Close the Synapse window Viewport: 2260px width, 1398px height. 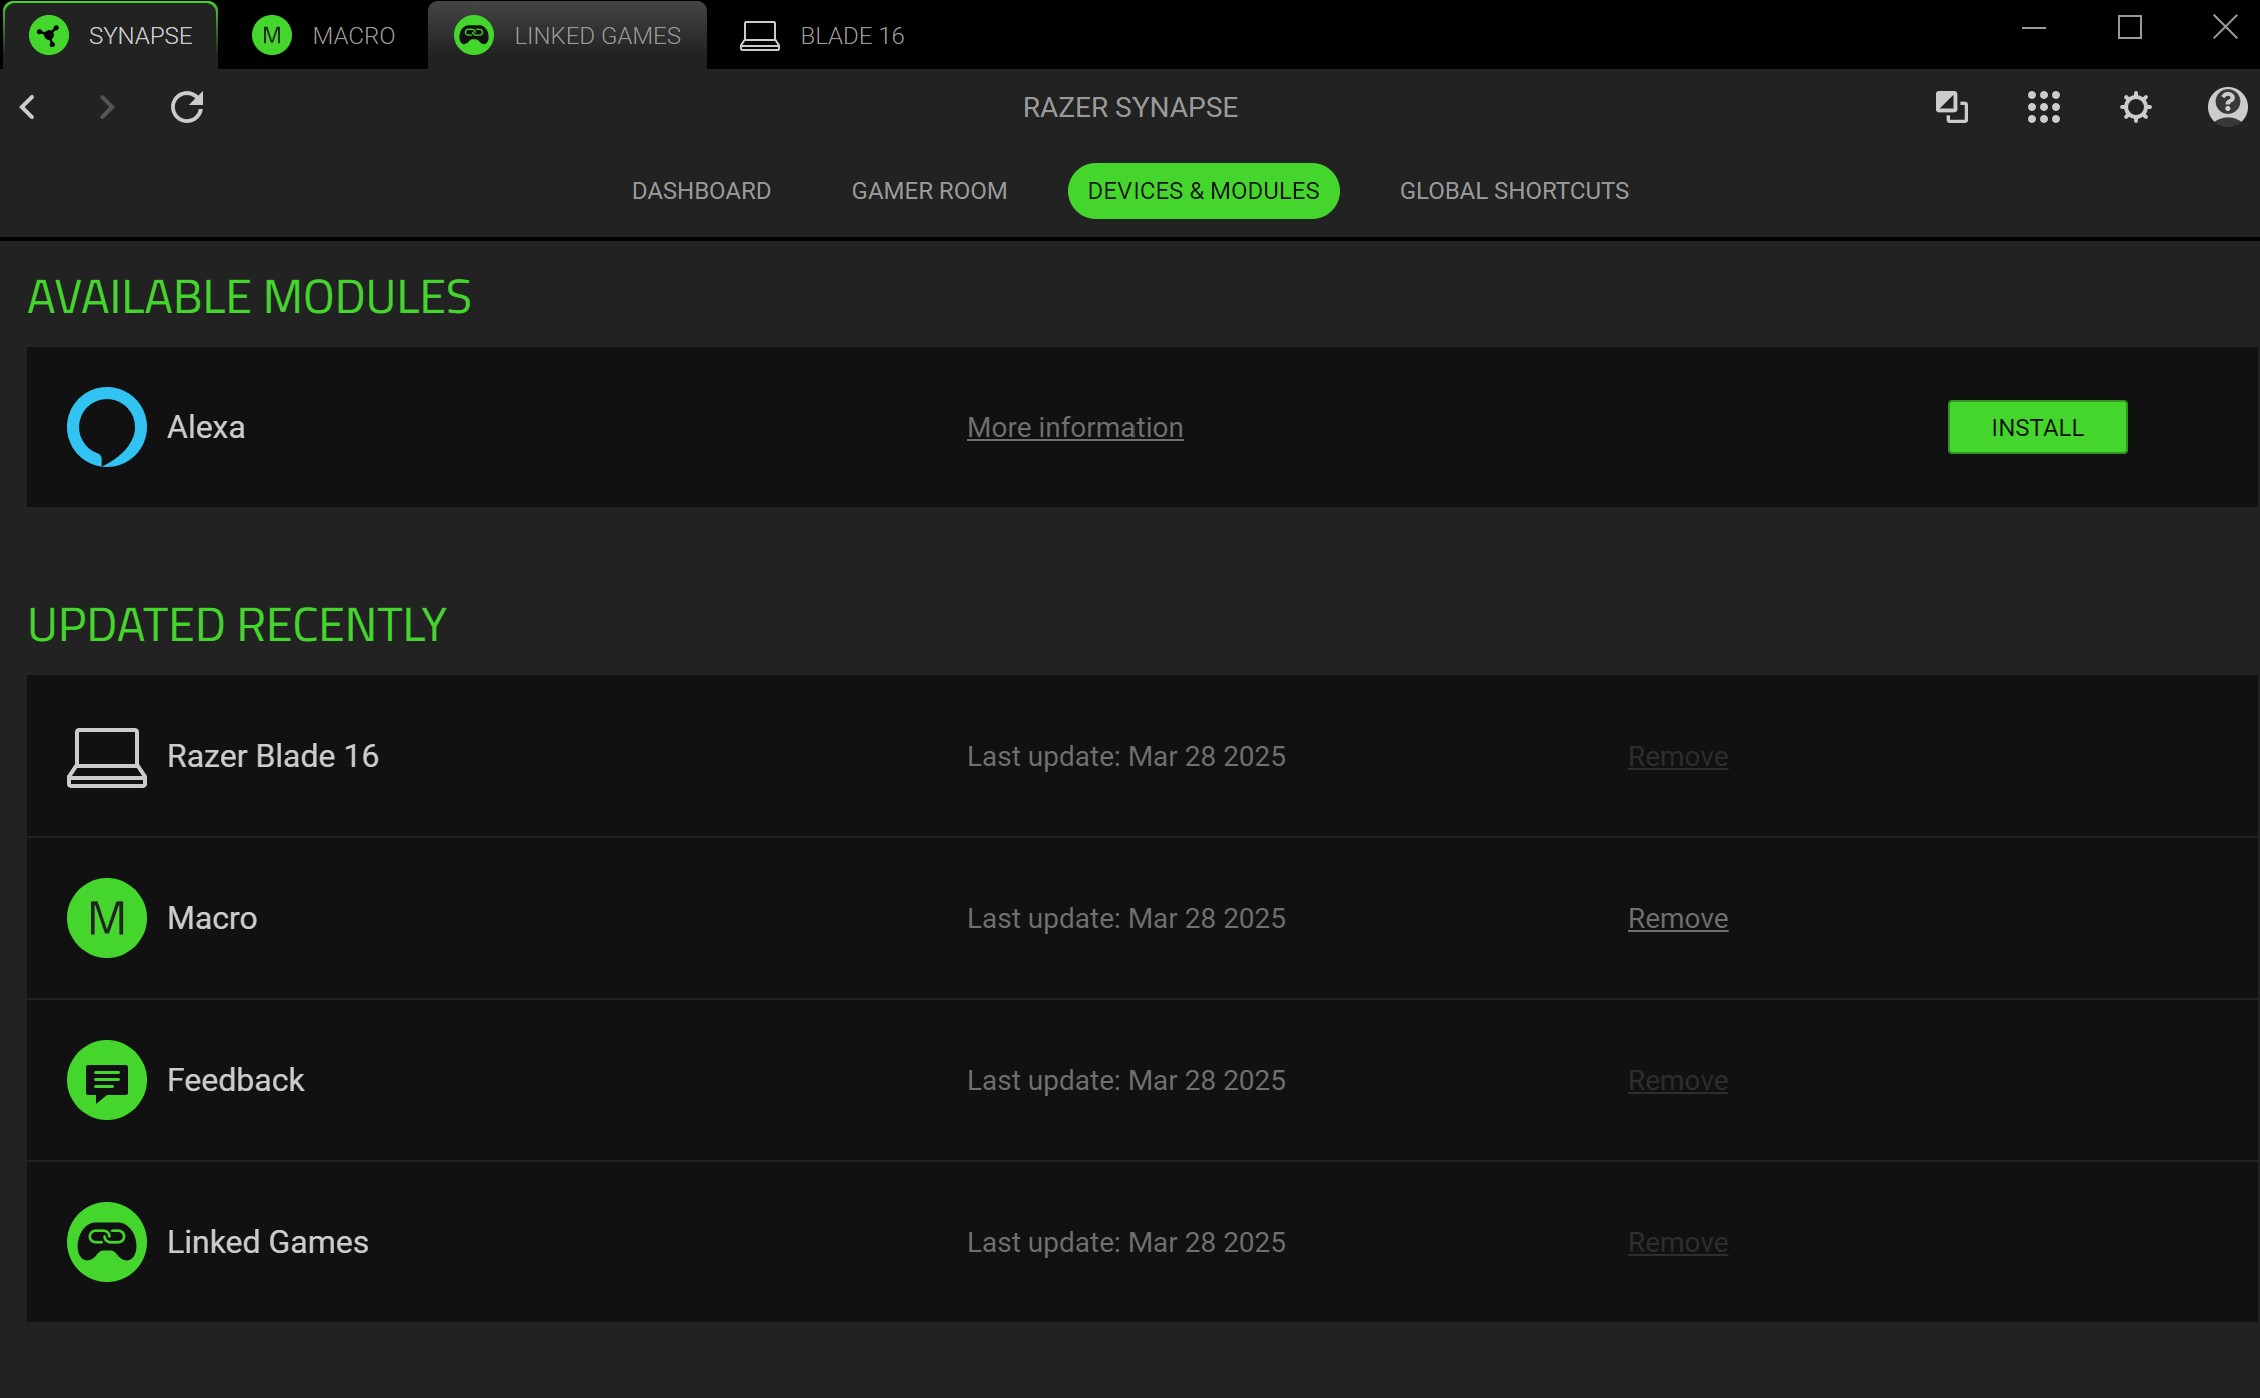2225,27
